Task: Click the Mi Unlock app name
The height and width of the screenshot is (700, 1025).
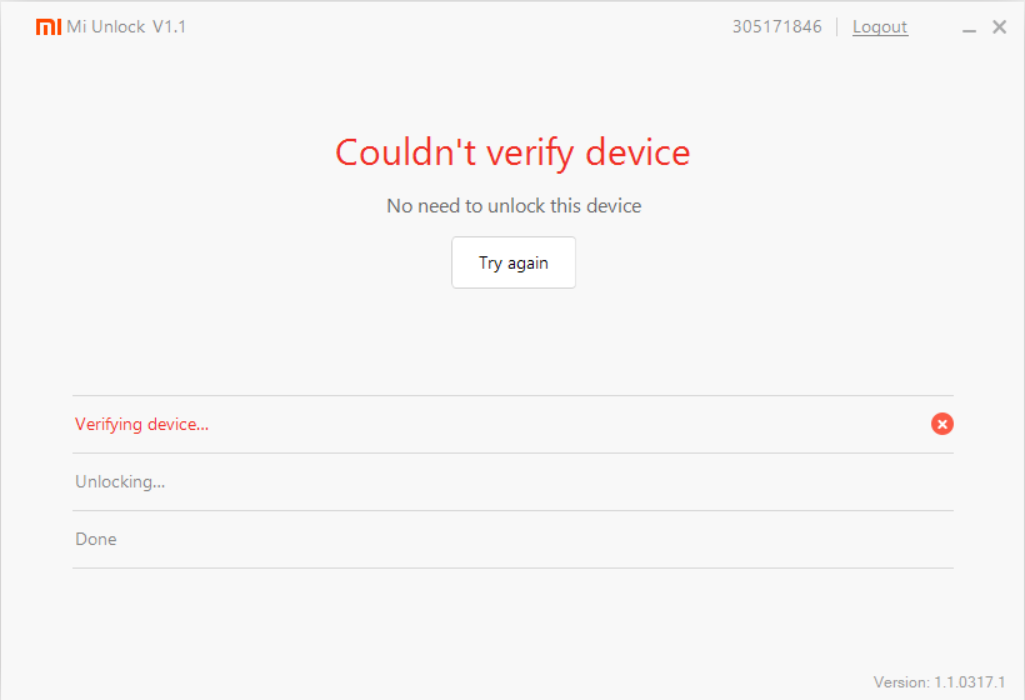Action: (x=106, y=27)
